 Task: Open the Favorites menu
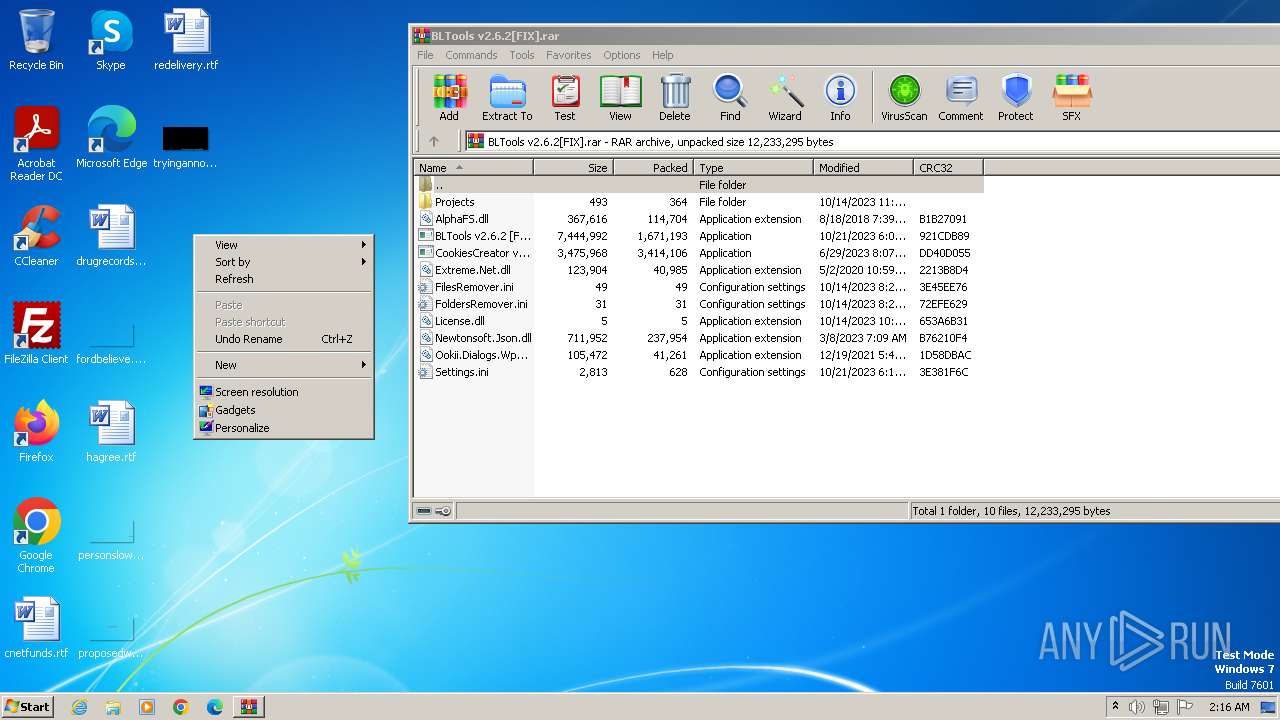(568, 55)
